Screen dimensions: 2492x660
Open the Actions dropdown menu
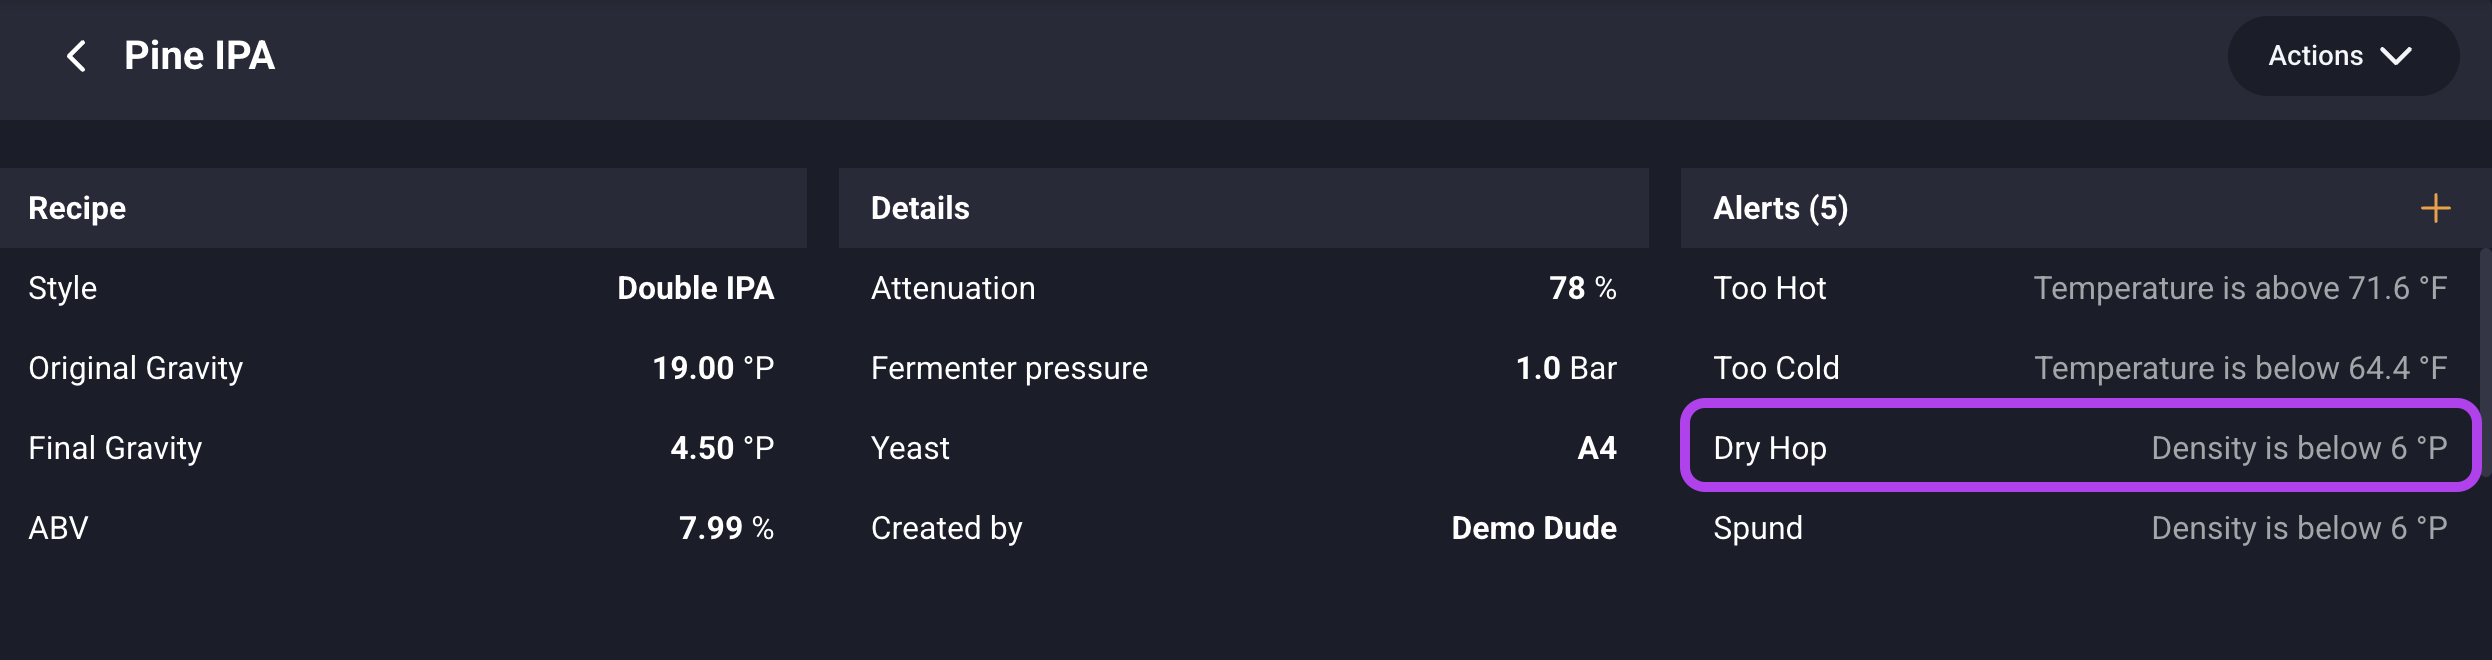(x=2341, y=56)
